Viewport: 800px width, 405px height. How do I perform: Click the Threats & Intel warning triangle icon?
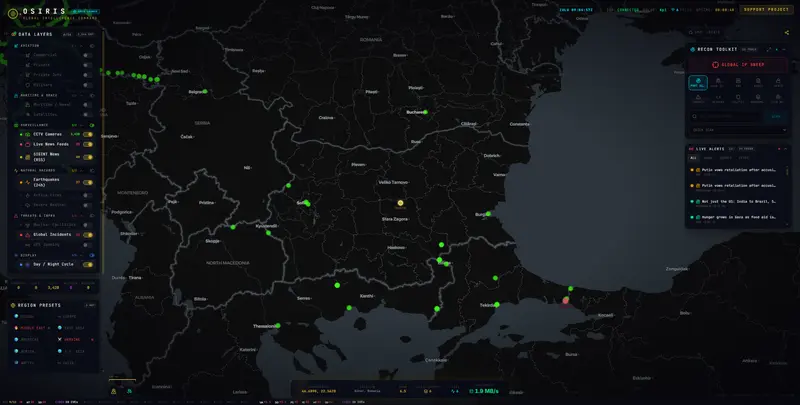[x=16, y=216]
